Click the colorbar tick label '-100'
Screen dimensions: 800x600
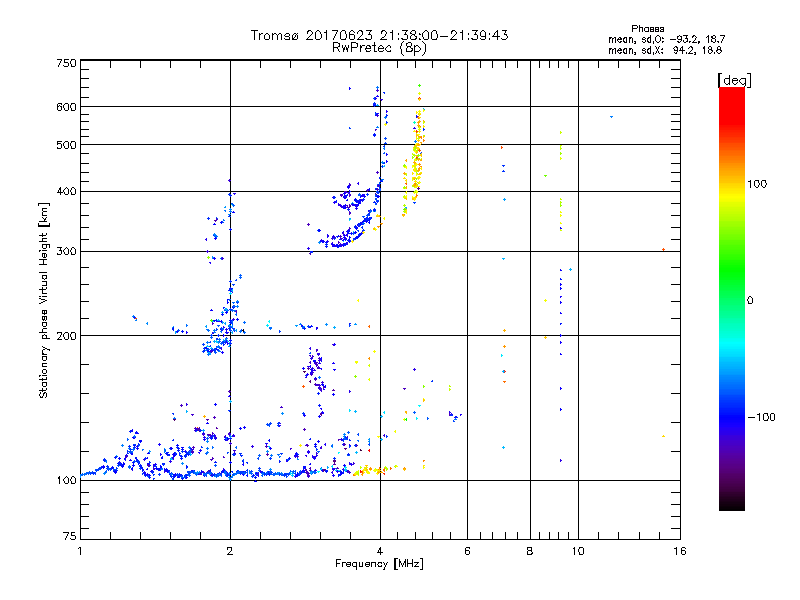coord(762,417)
